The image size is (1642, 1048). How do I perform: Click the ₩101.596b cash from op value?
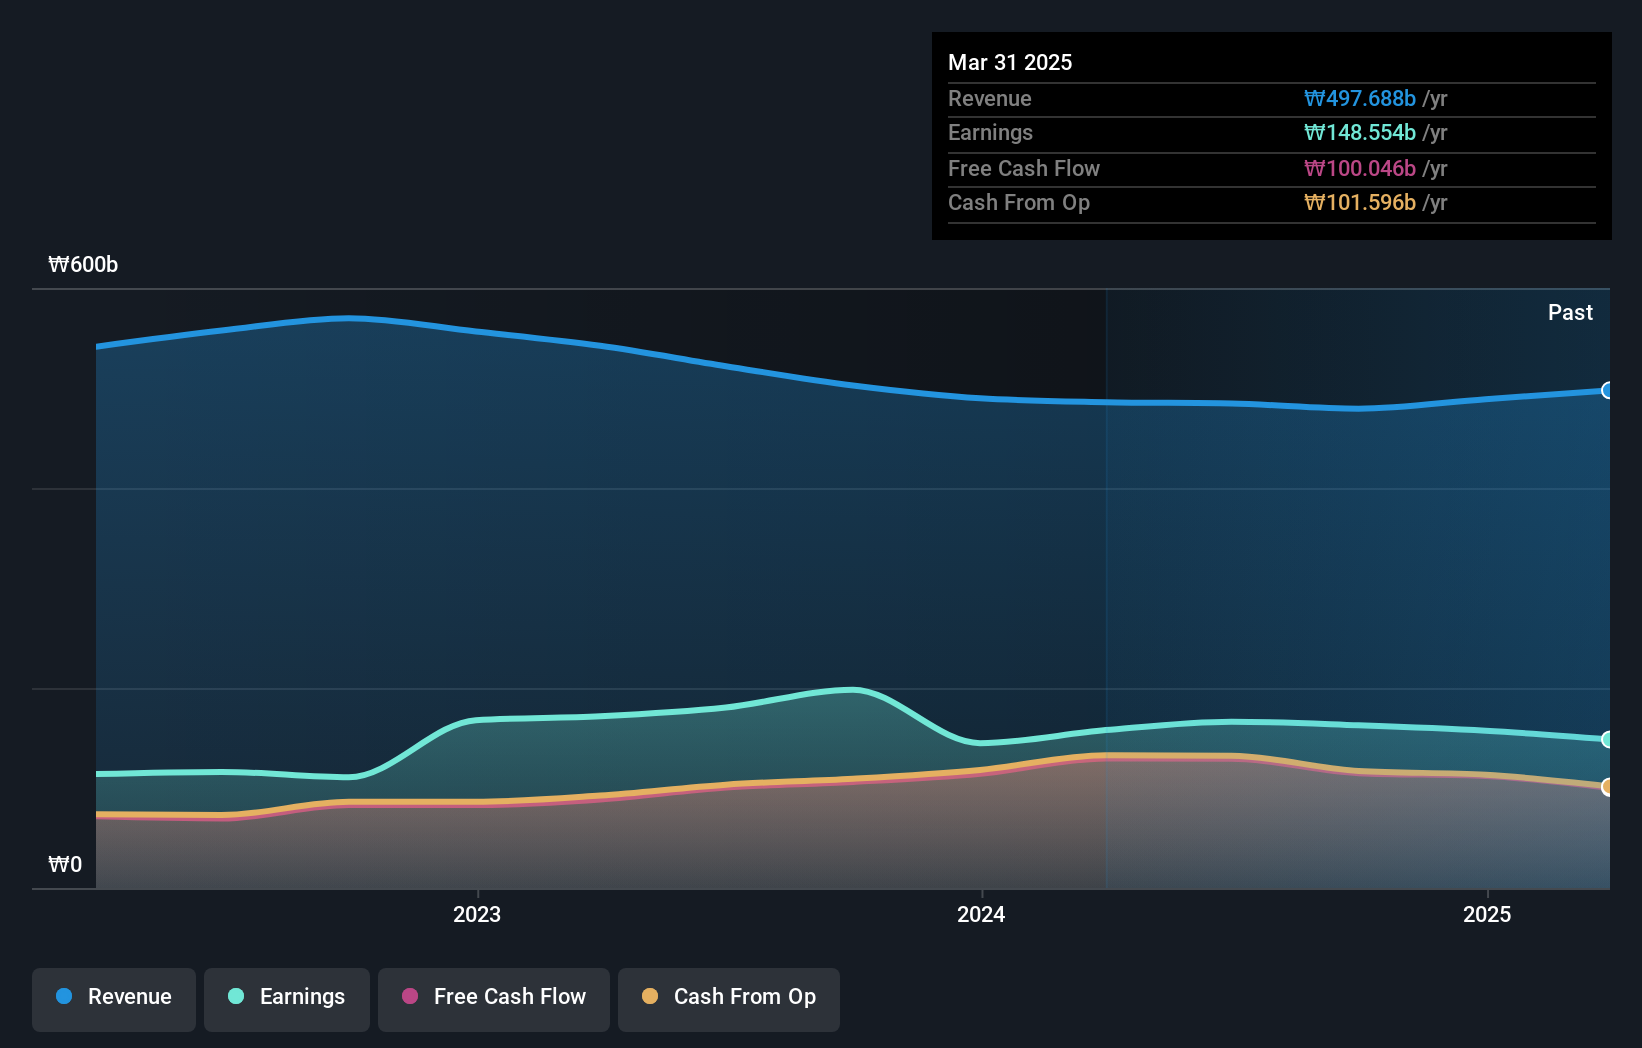(1360, 202)
